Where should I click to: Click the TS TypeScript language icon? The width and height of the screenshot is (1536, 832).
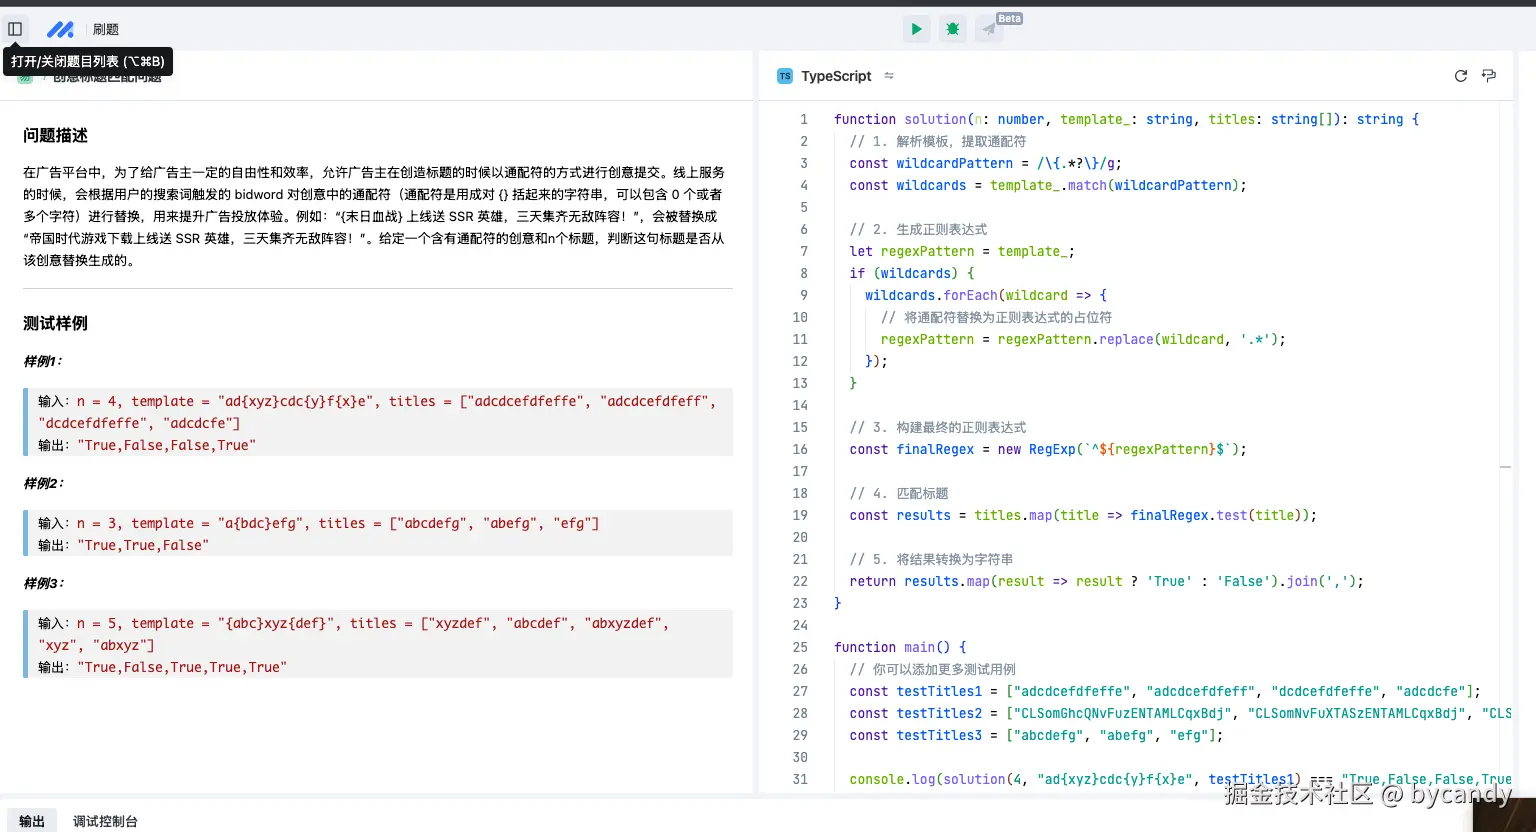point(785,75)
